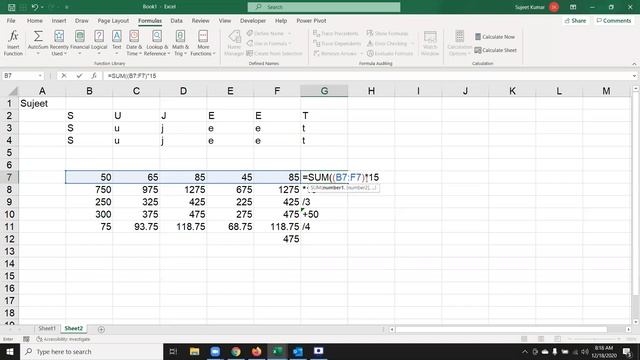The width and height of the screenshot is (640, 360).
Task: Click Accessibility: Investigate in status bar
Action: point(63,339)
